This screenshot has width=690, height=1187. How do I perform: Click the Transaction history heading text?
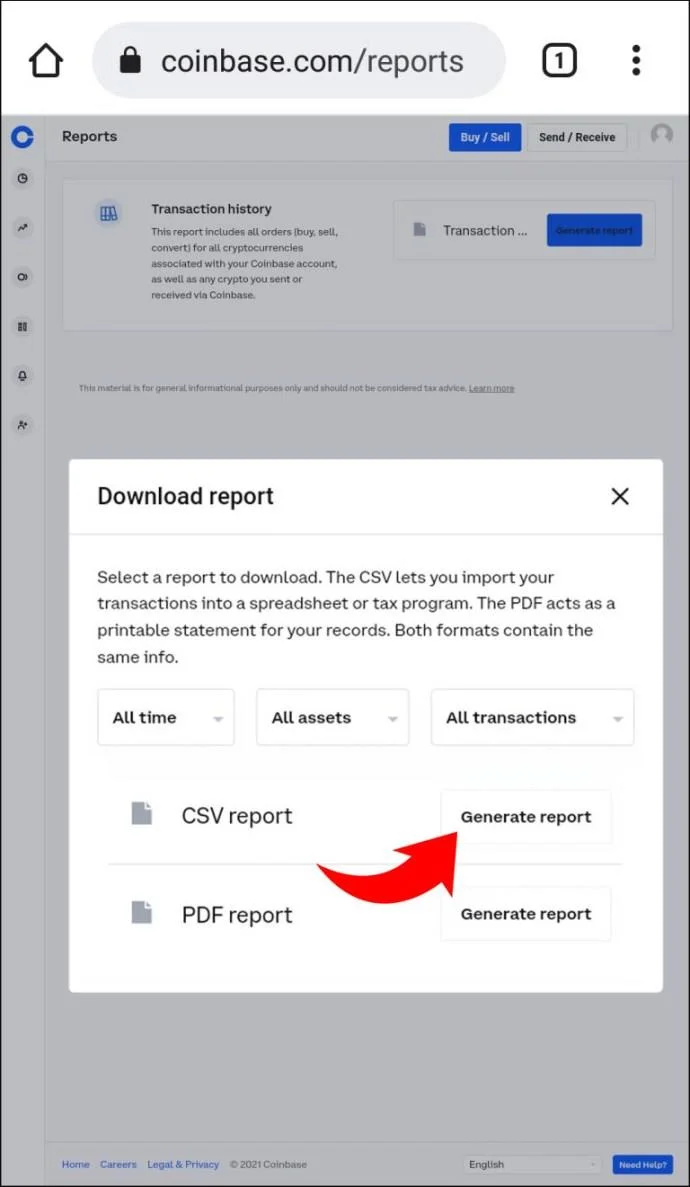tap(211, 209)
